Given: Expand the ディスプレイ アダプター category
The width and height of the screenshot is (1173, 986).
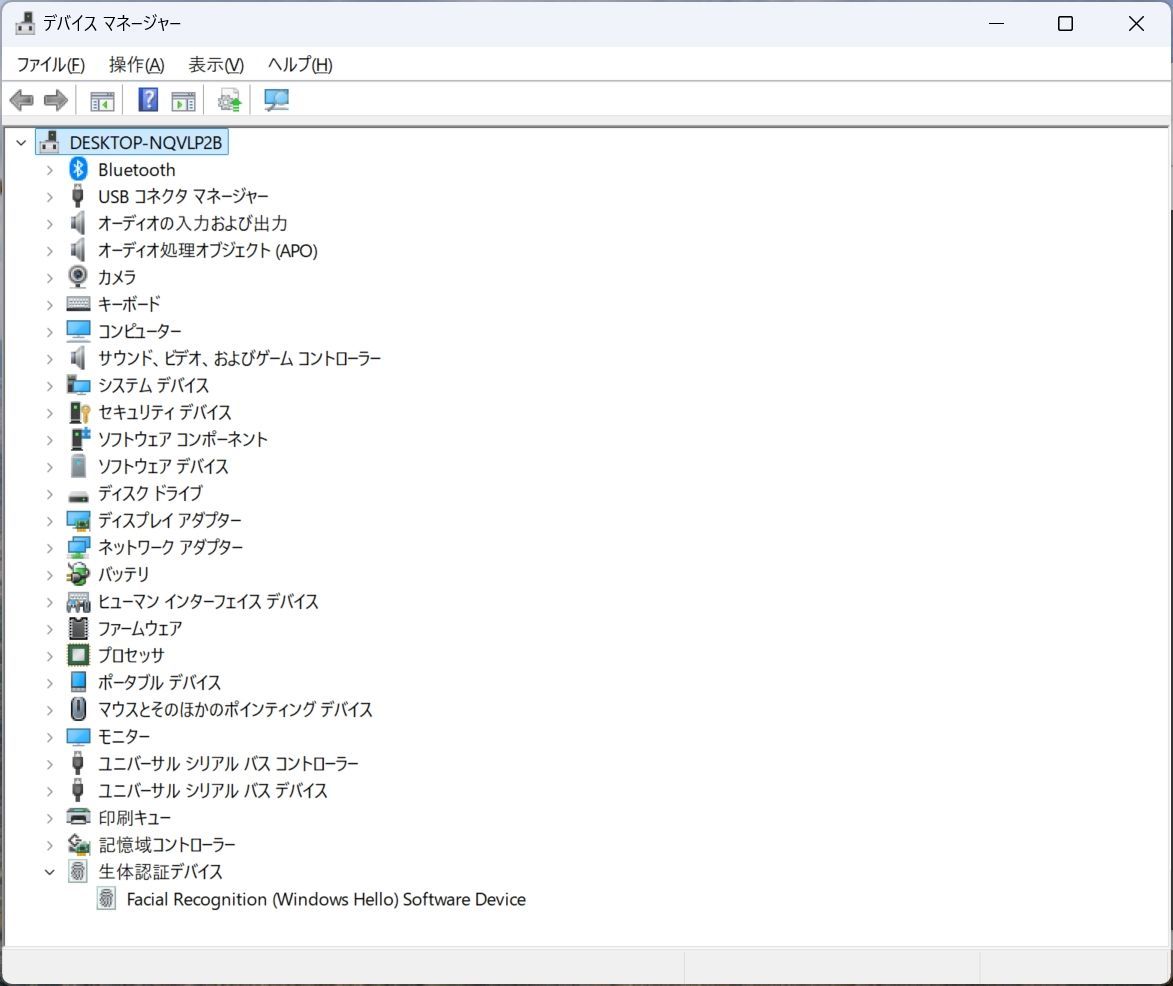Looking at the screenshot, I should pos(50,520).
